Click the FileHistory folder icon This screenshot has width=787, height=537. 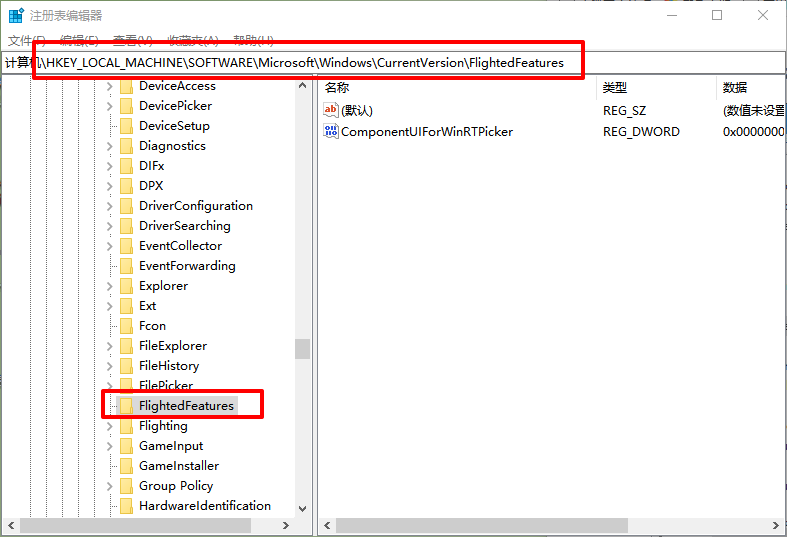tap(126, 366)
